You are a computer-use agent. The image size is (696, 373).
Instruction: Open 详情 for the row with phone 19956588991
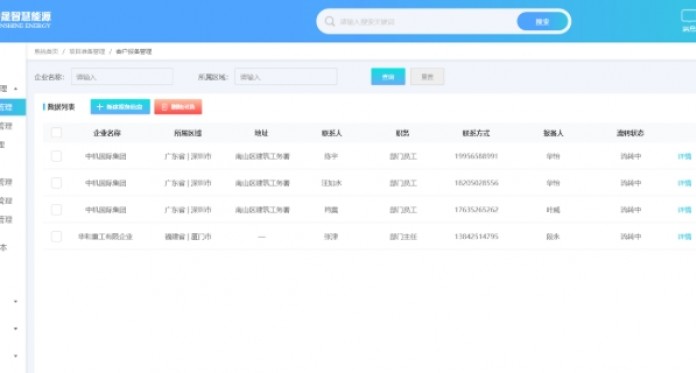(684, 156)
